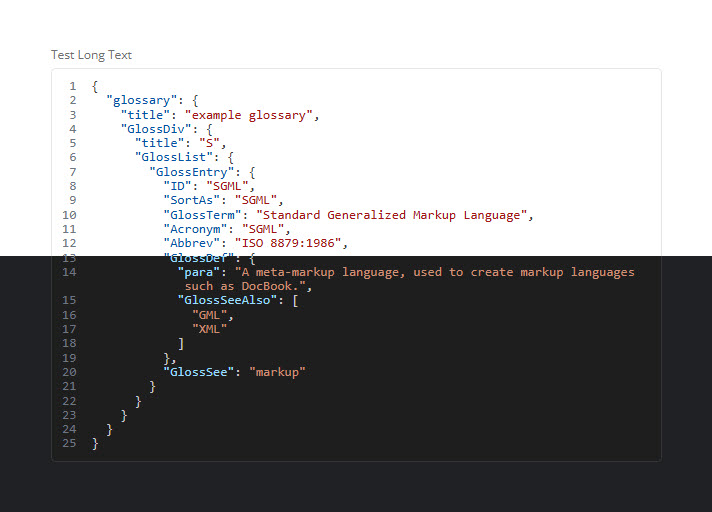712x512 pixels.
Task: Click the opening brace on line 1
Action: [x=95, y=86]
